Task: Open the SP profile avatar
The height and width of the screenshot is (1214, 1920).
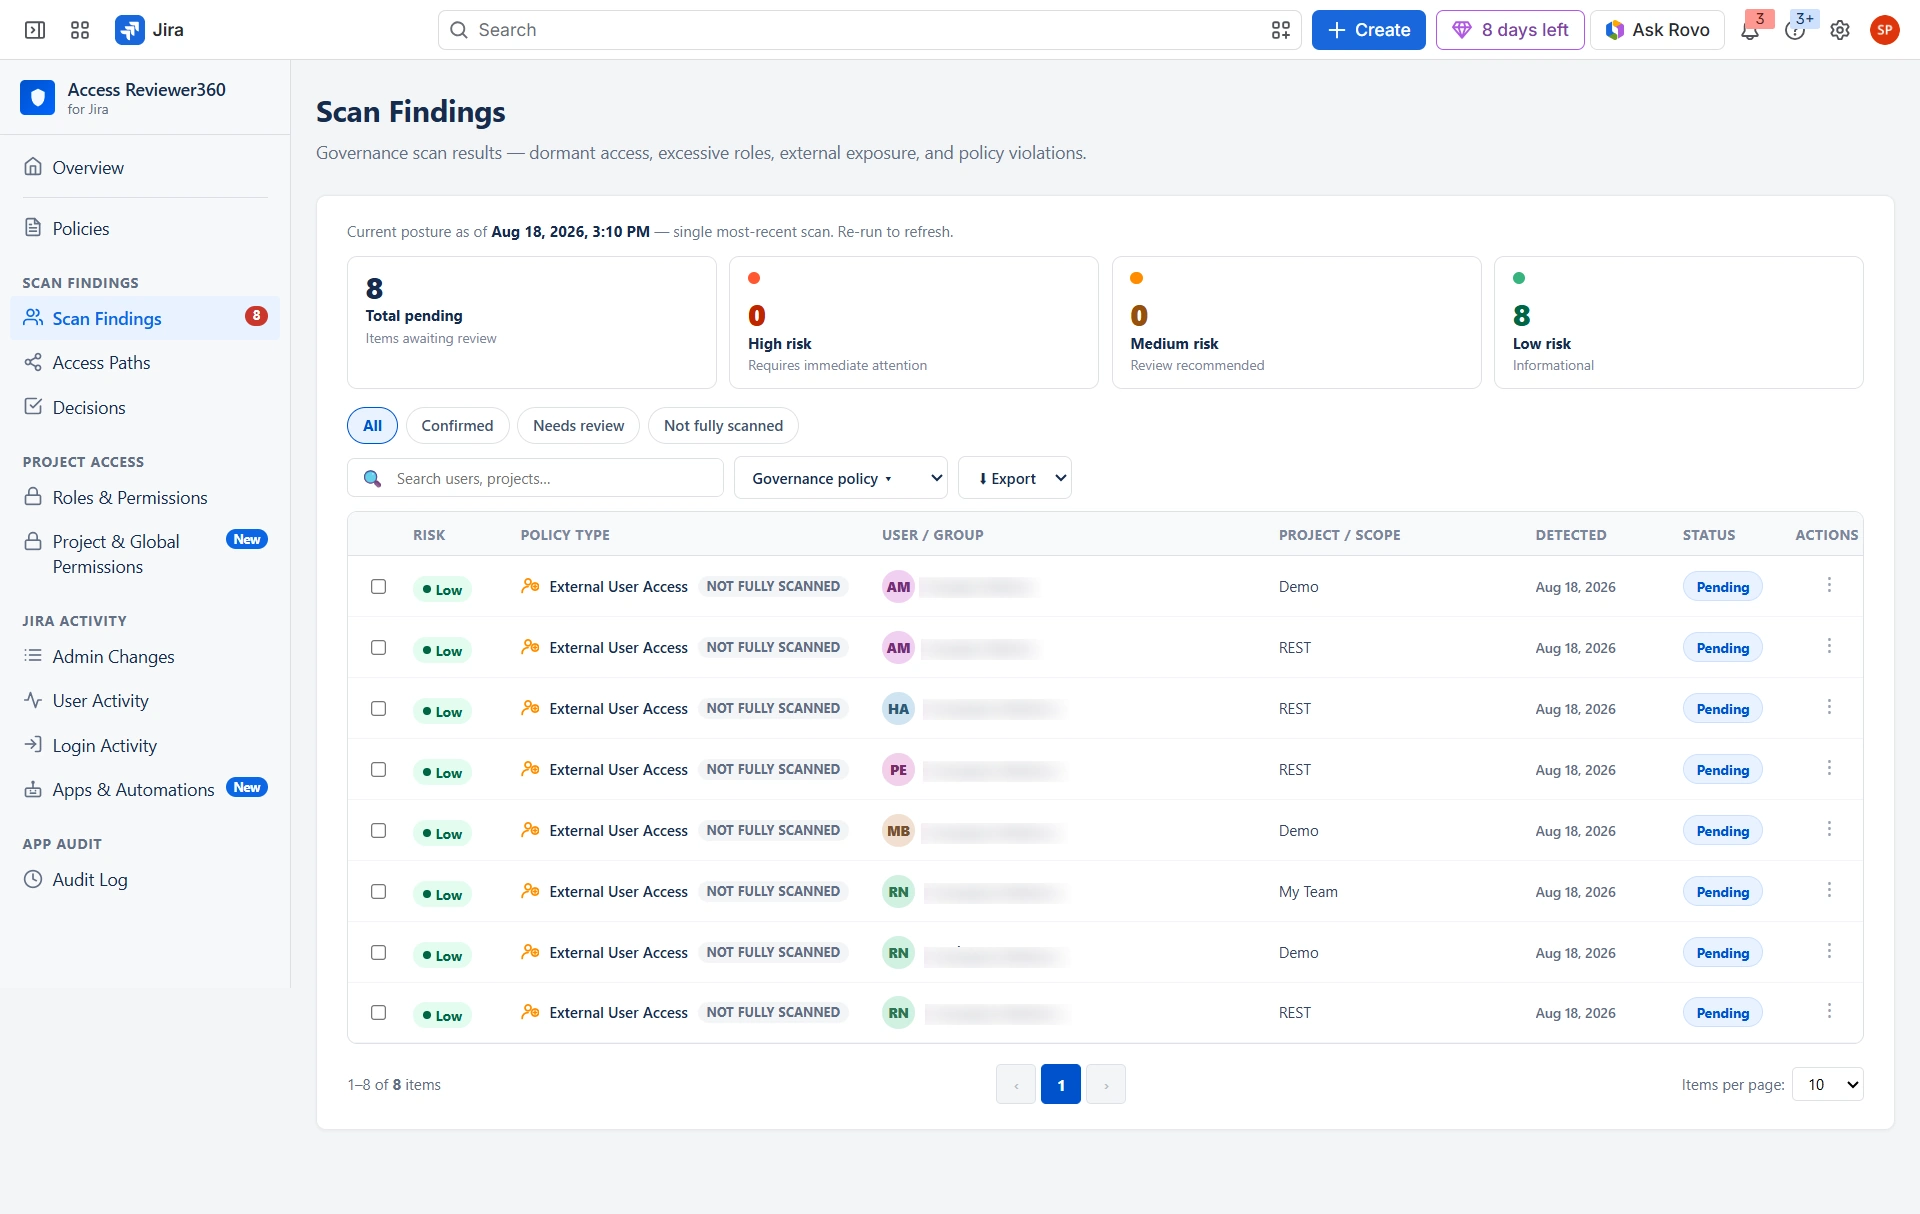Action: coord(1885,30)
